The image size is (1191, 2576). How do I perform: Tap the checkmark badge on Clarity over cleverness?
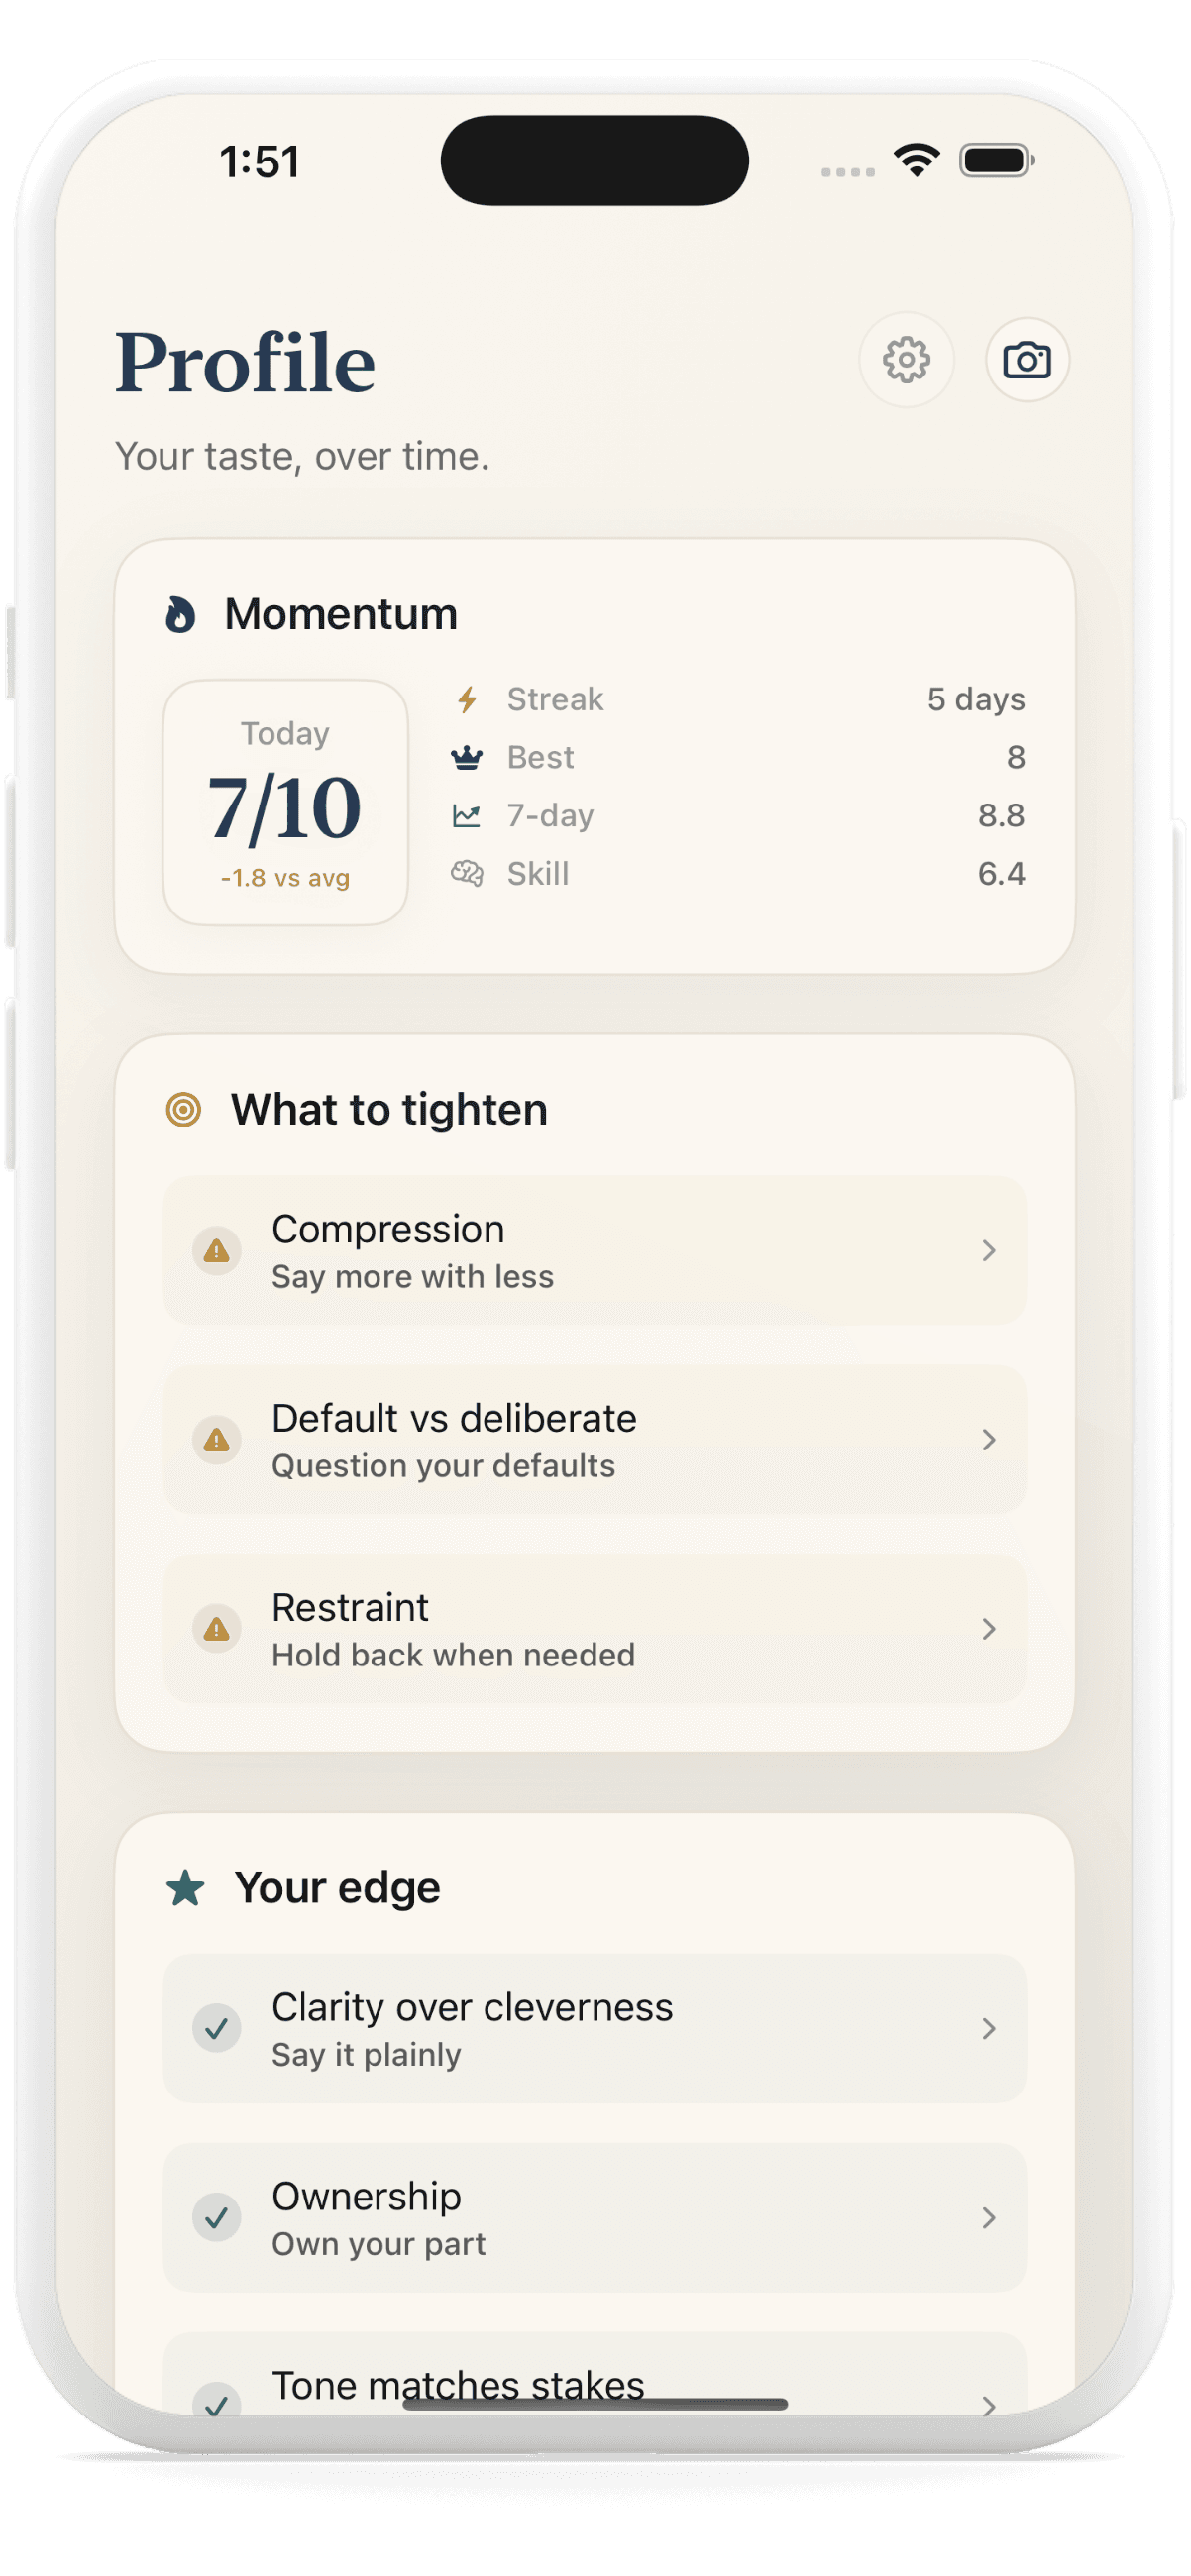pyautogui.click(x=216, y=2028)
